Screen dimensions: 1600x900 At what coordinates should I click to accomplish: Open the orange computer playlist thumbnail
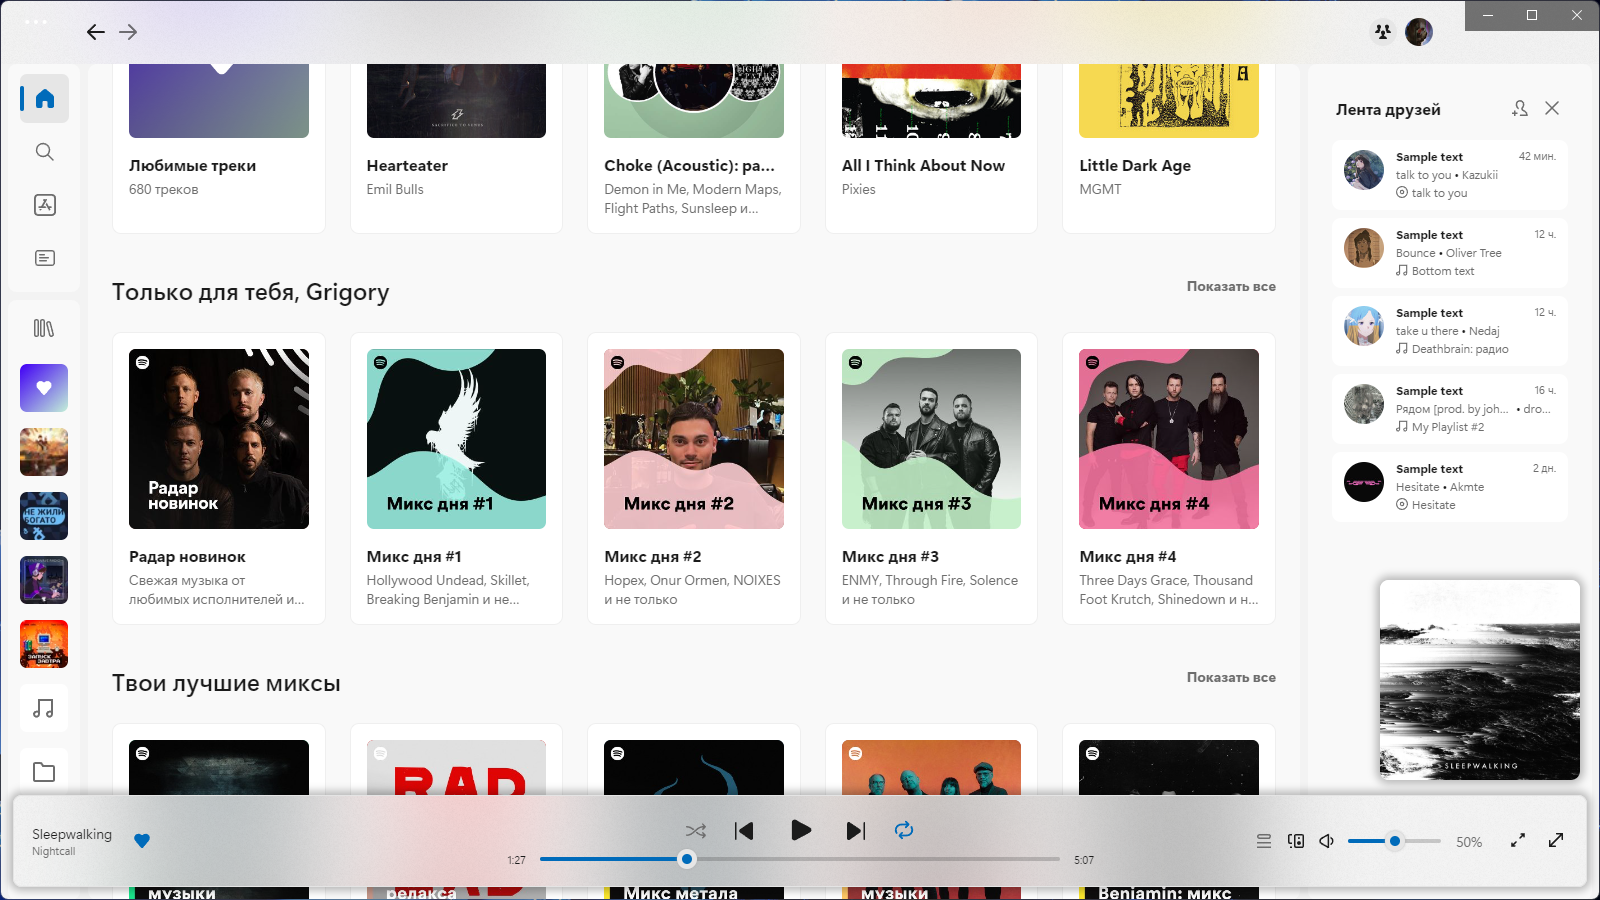click(44, 644)
